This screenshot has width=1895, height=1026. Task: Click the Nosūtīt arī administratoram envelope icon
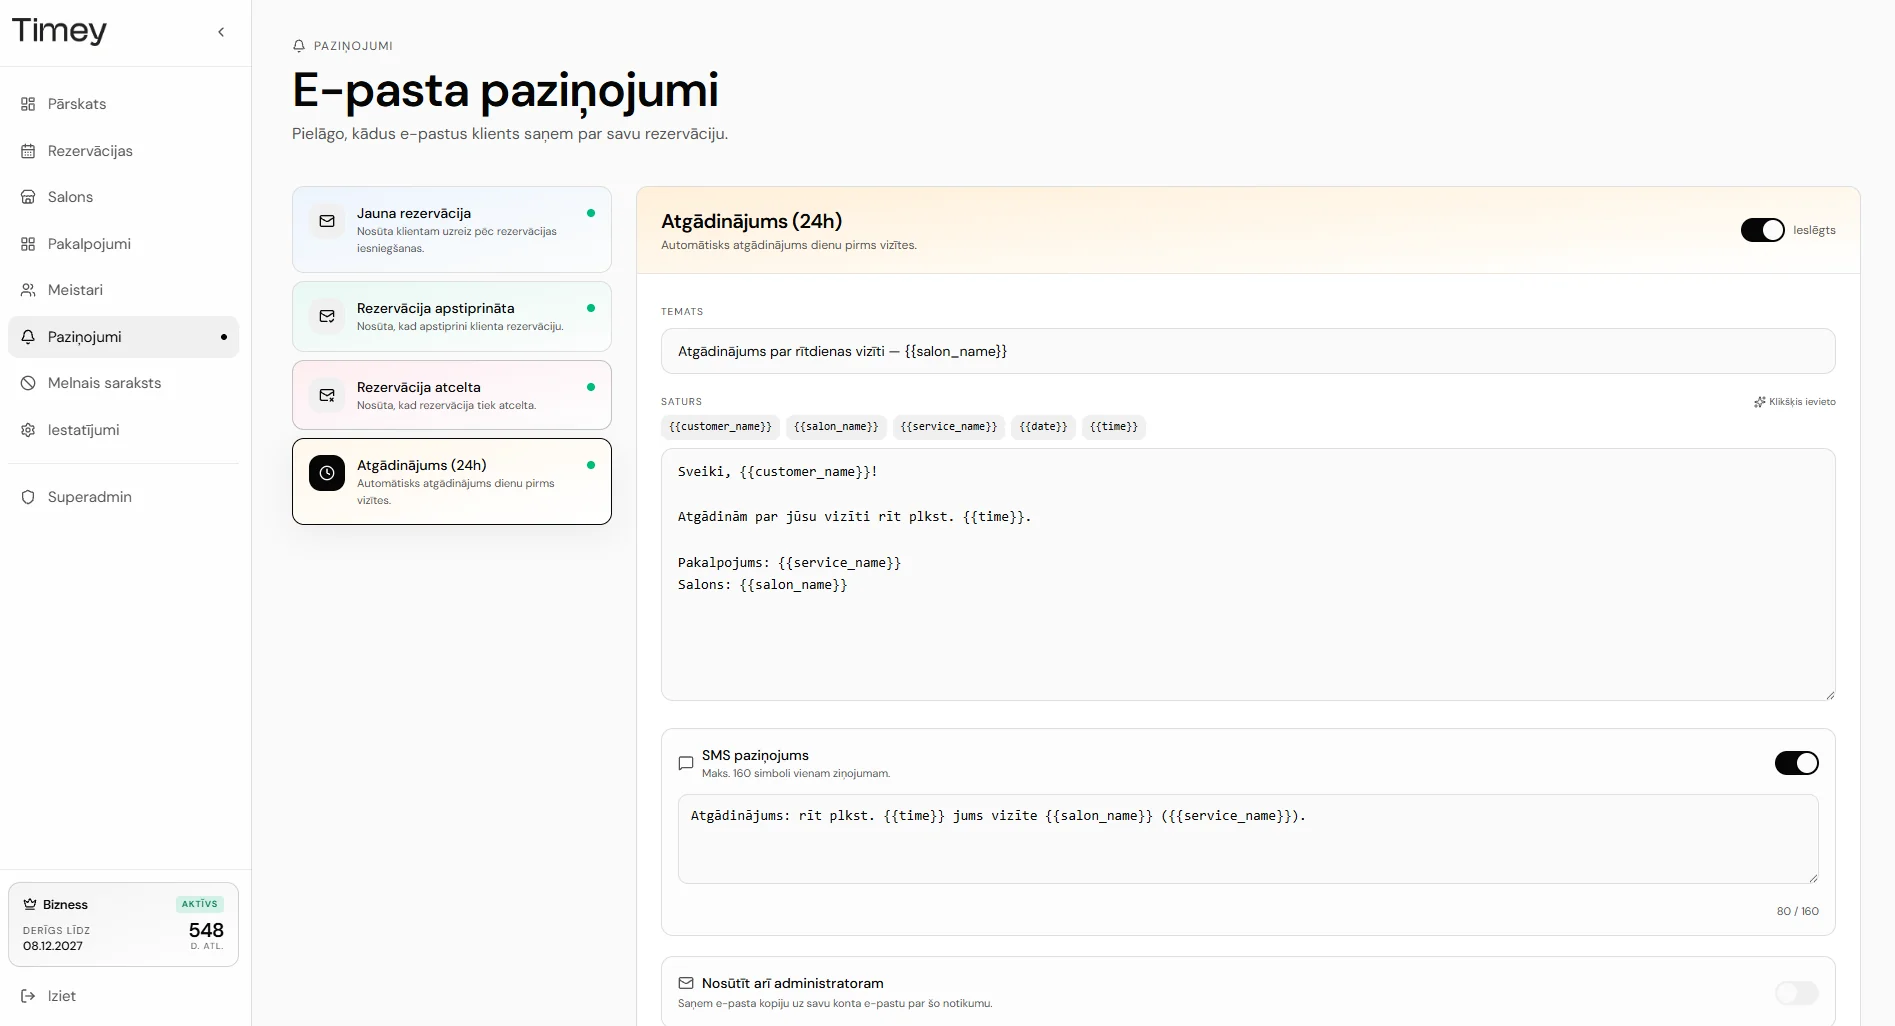[686, 983]
